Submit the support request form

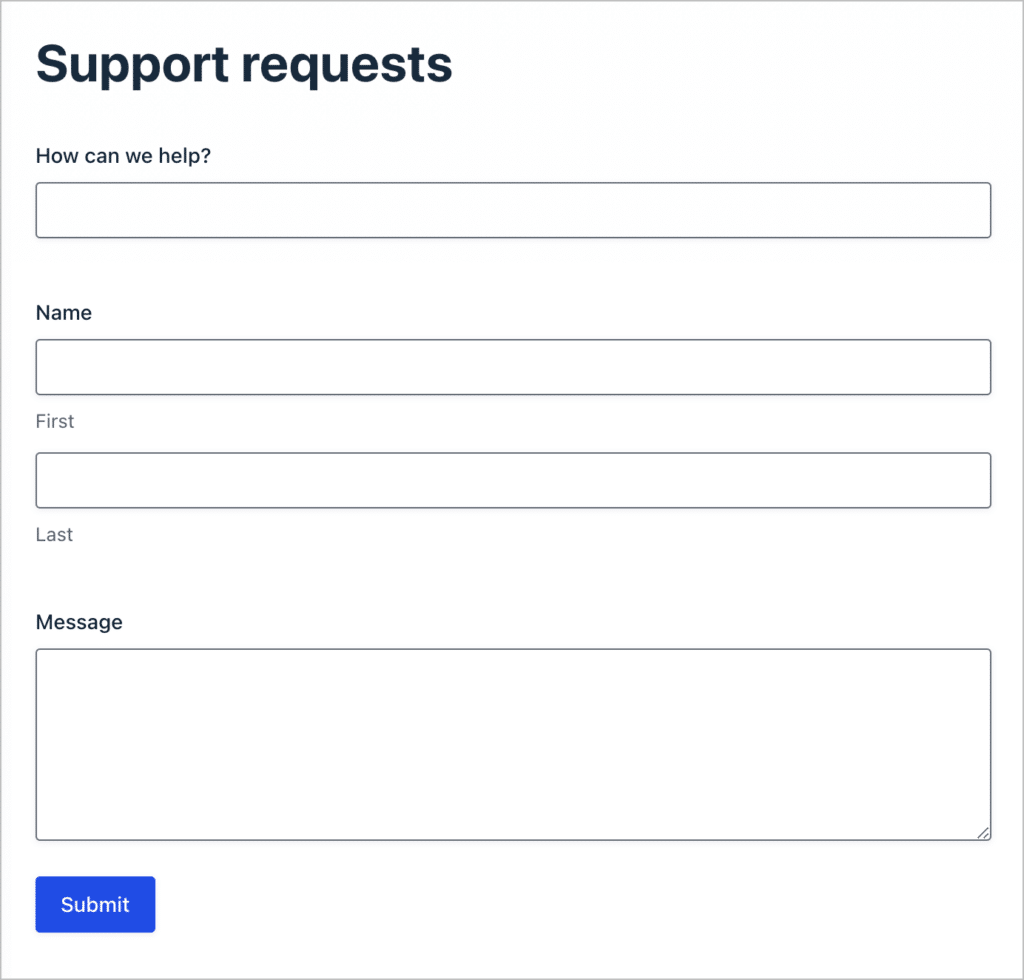[95, 904]
